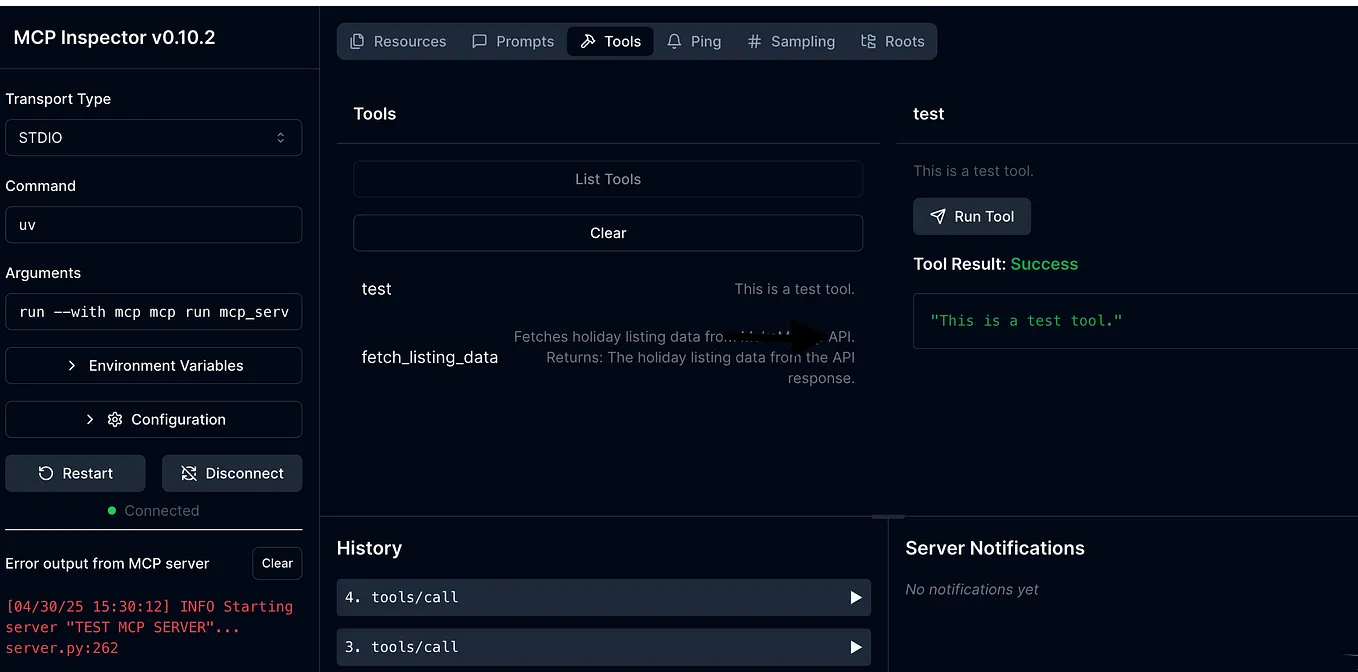This screenshot has height=672, width=1358.
Task: Switch to the Resources tab
Action: point(398,41)
